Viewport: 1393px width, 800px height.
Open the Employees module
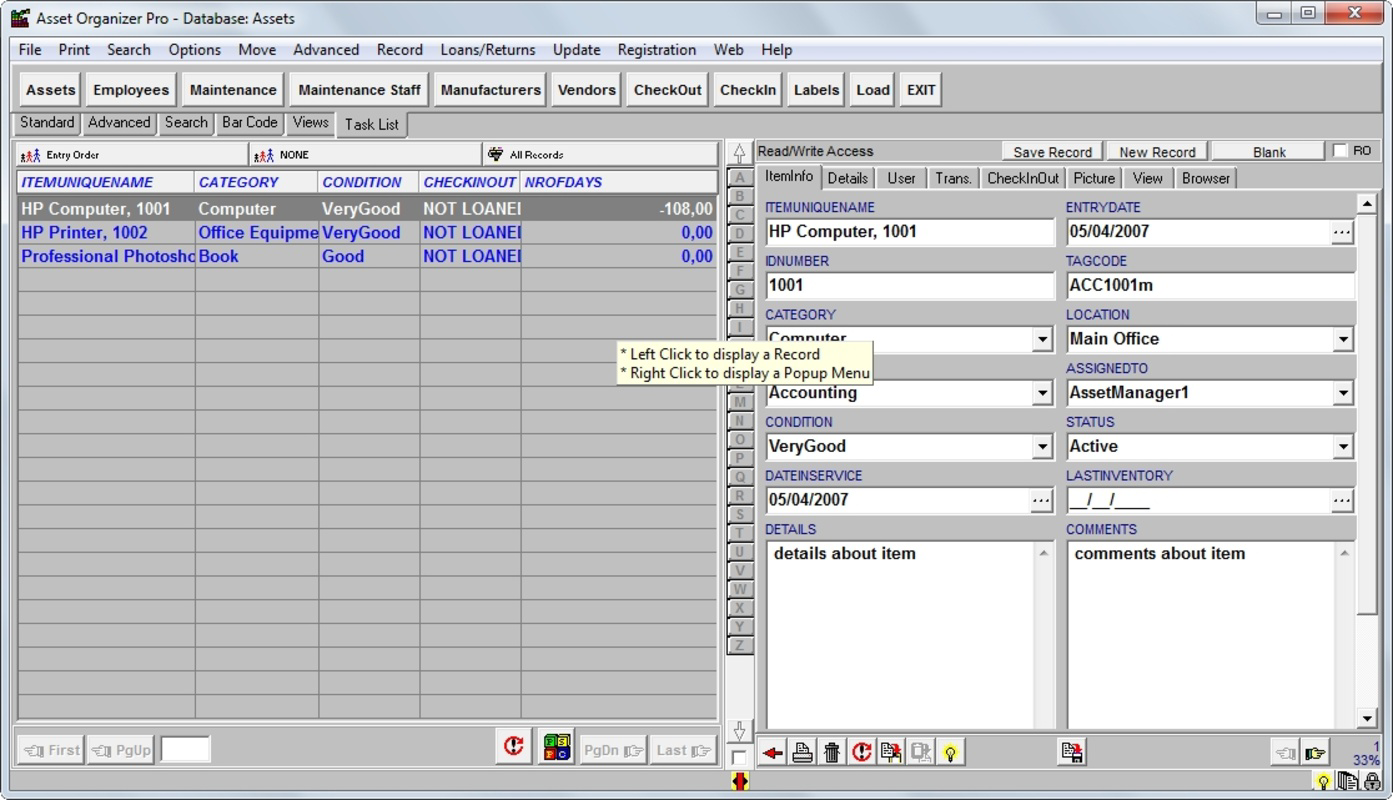click(x=131, y=90)
